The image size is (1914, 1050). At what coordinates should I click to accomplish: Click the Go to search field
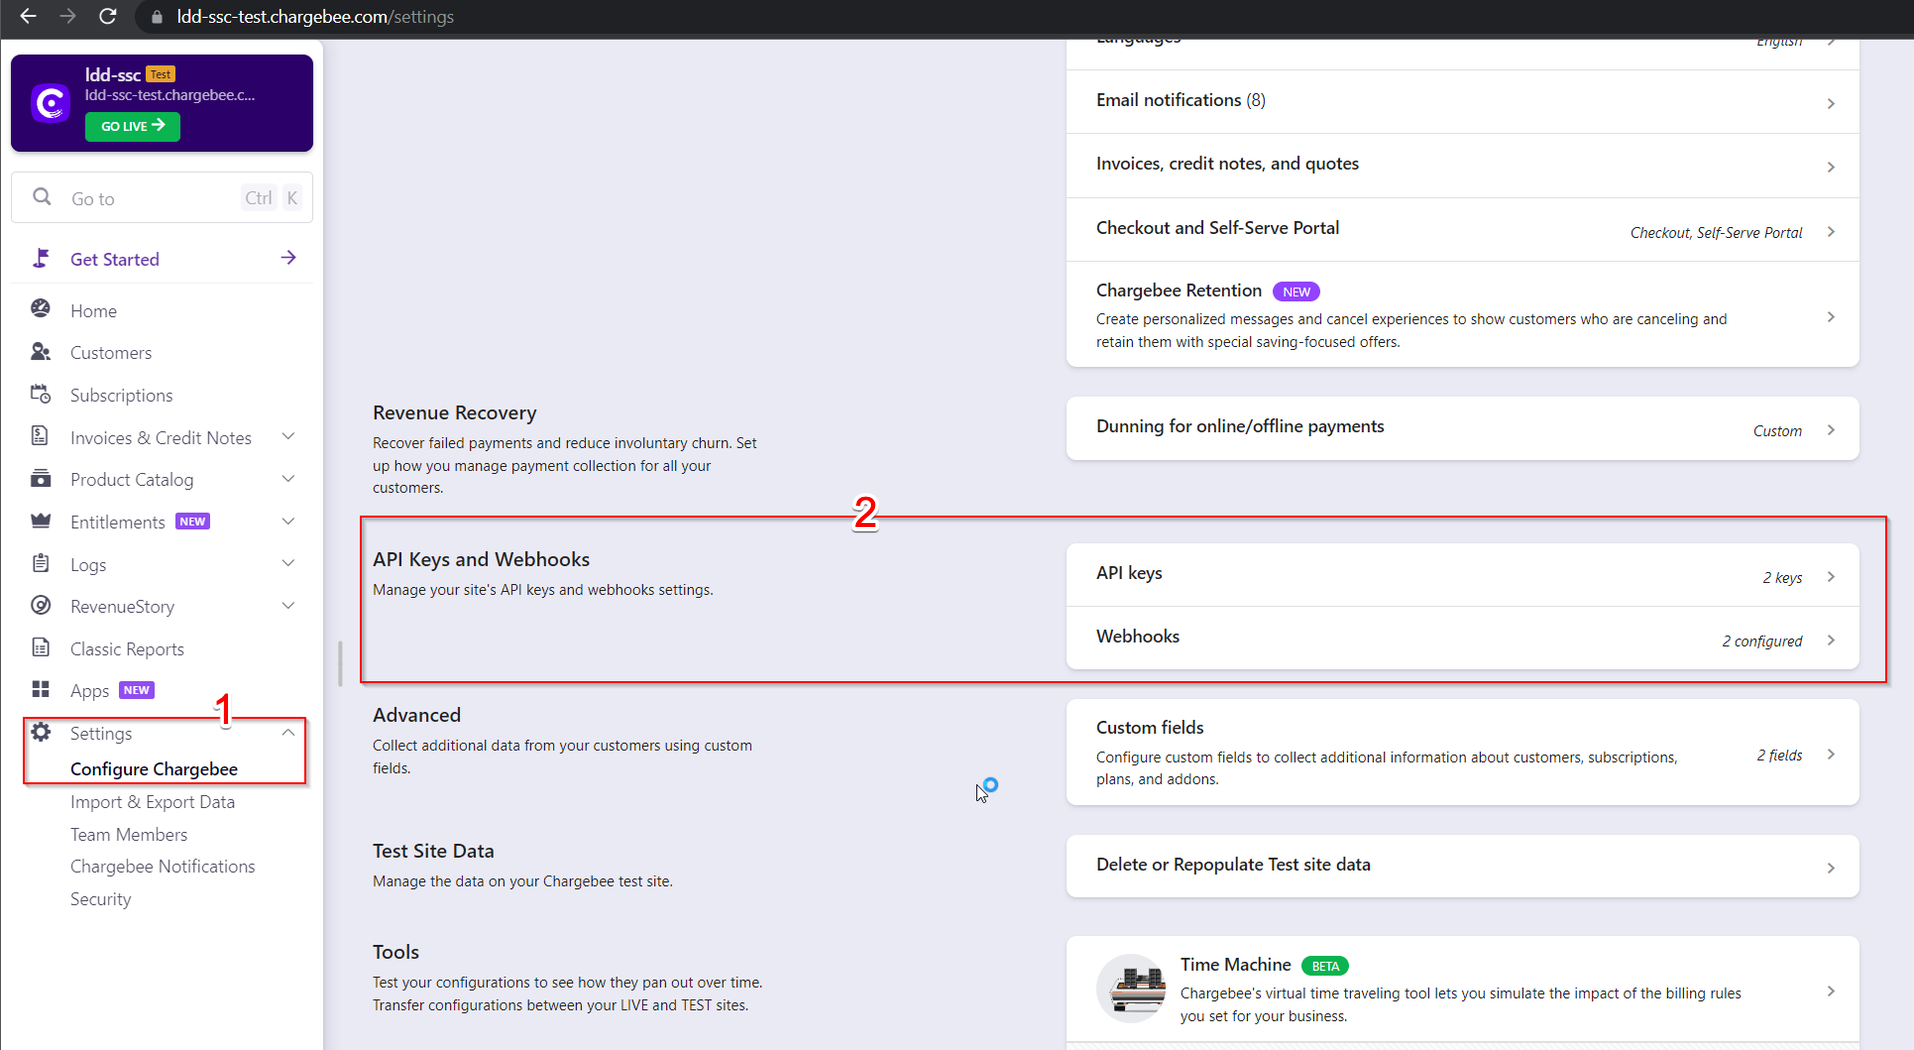coord(162,198)
